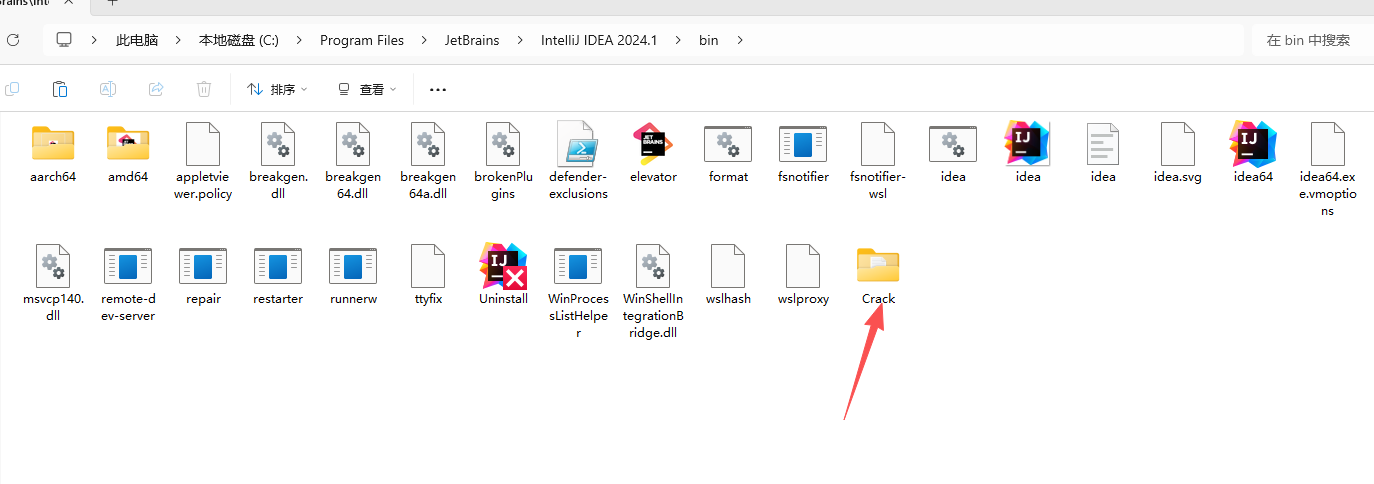The height and width of the screenshot is (484, 1374).
Task: Expand the chevron after 本地磁盘 (C:)
Action: click(300, 40)
